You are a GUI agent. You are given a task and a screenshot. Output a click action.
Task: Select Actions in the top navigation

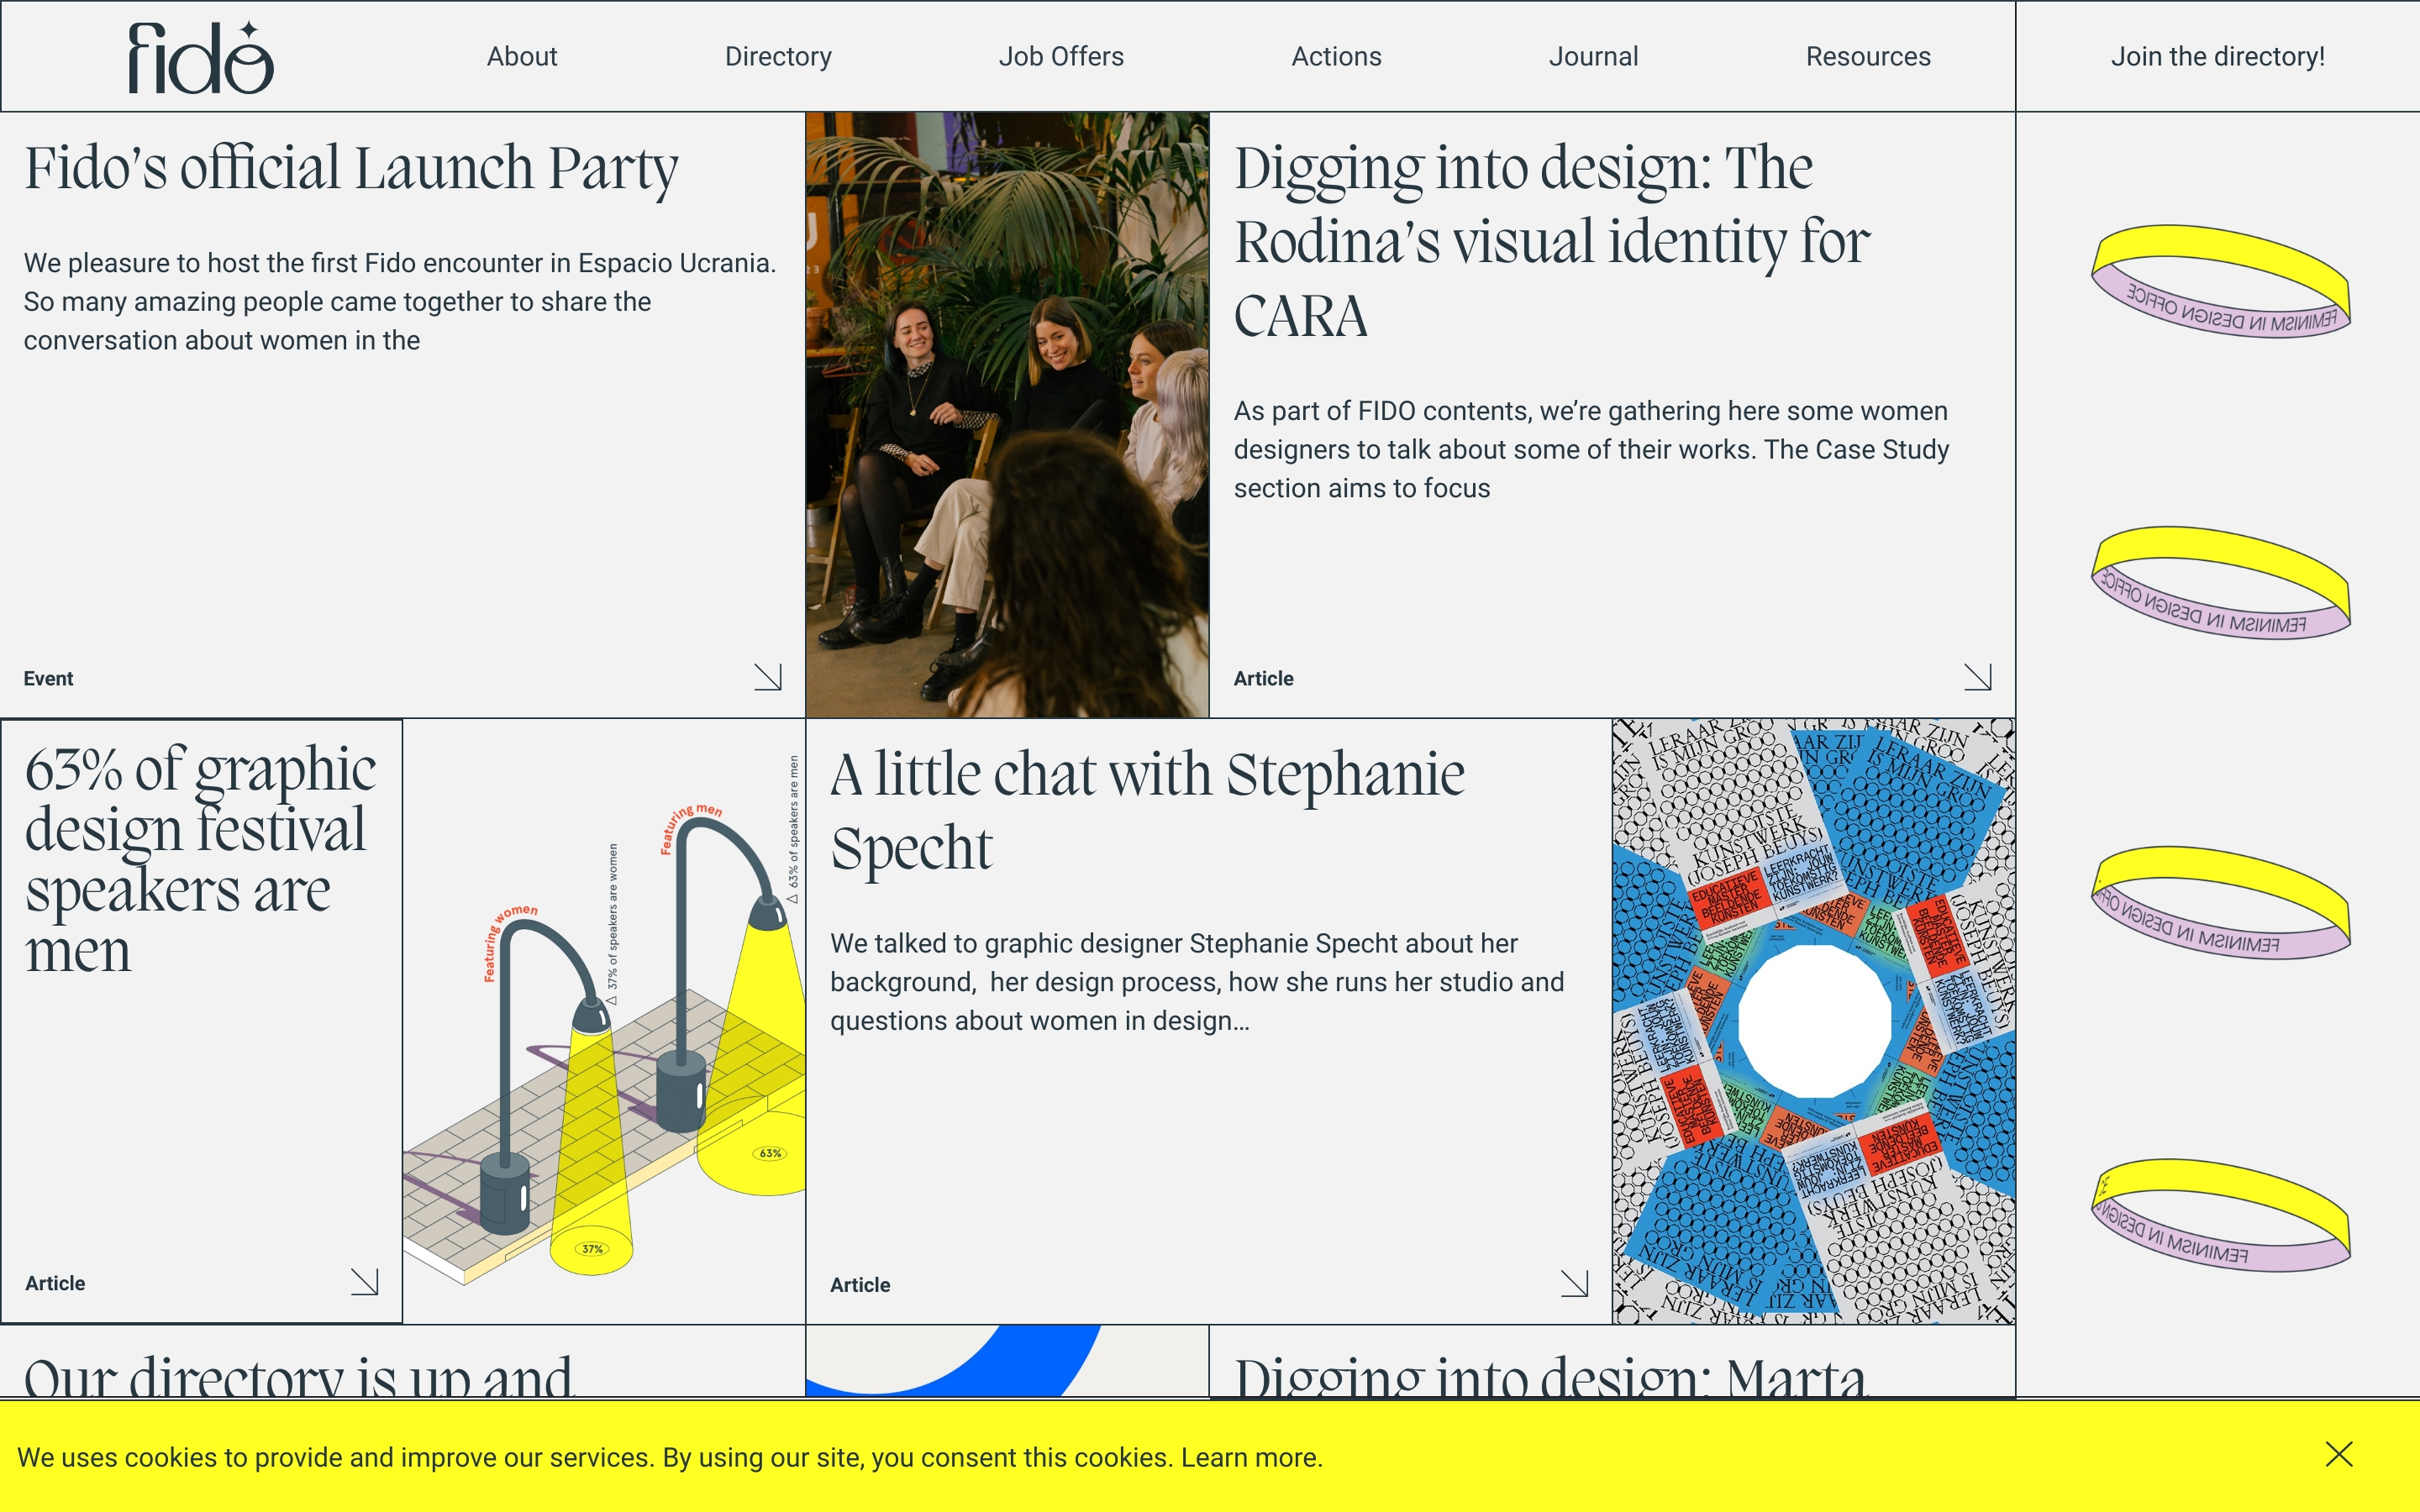tap(1335, 57)
